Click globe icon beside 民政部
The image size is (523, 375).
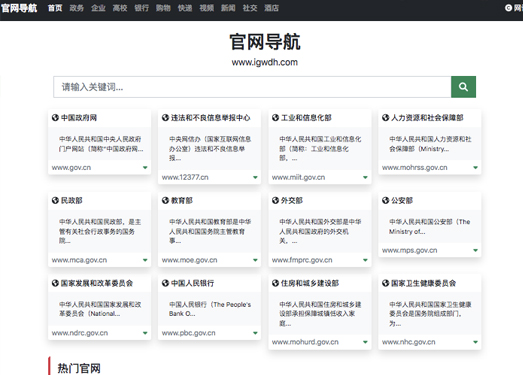(55, 200)
